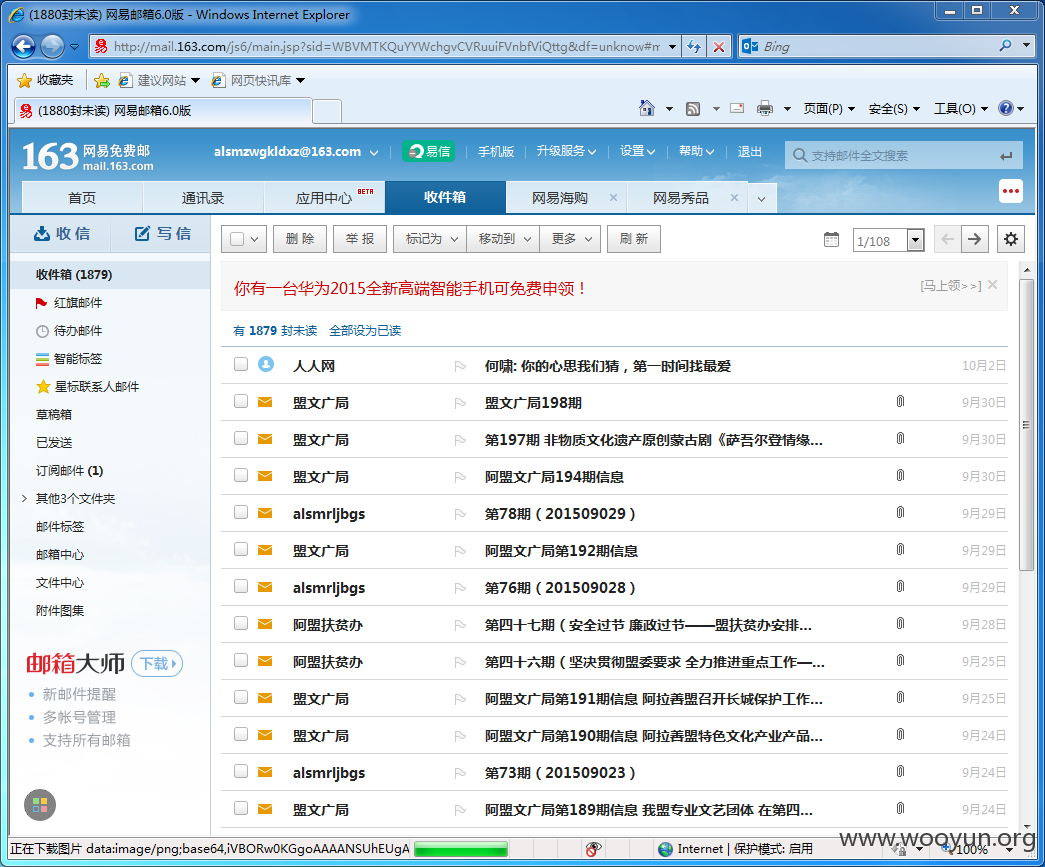Click the 人人网 sender avatar icon

click(x=266, y=364)
